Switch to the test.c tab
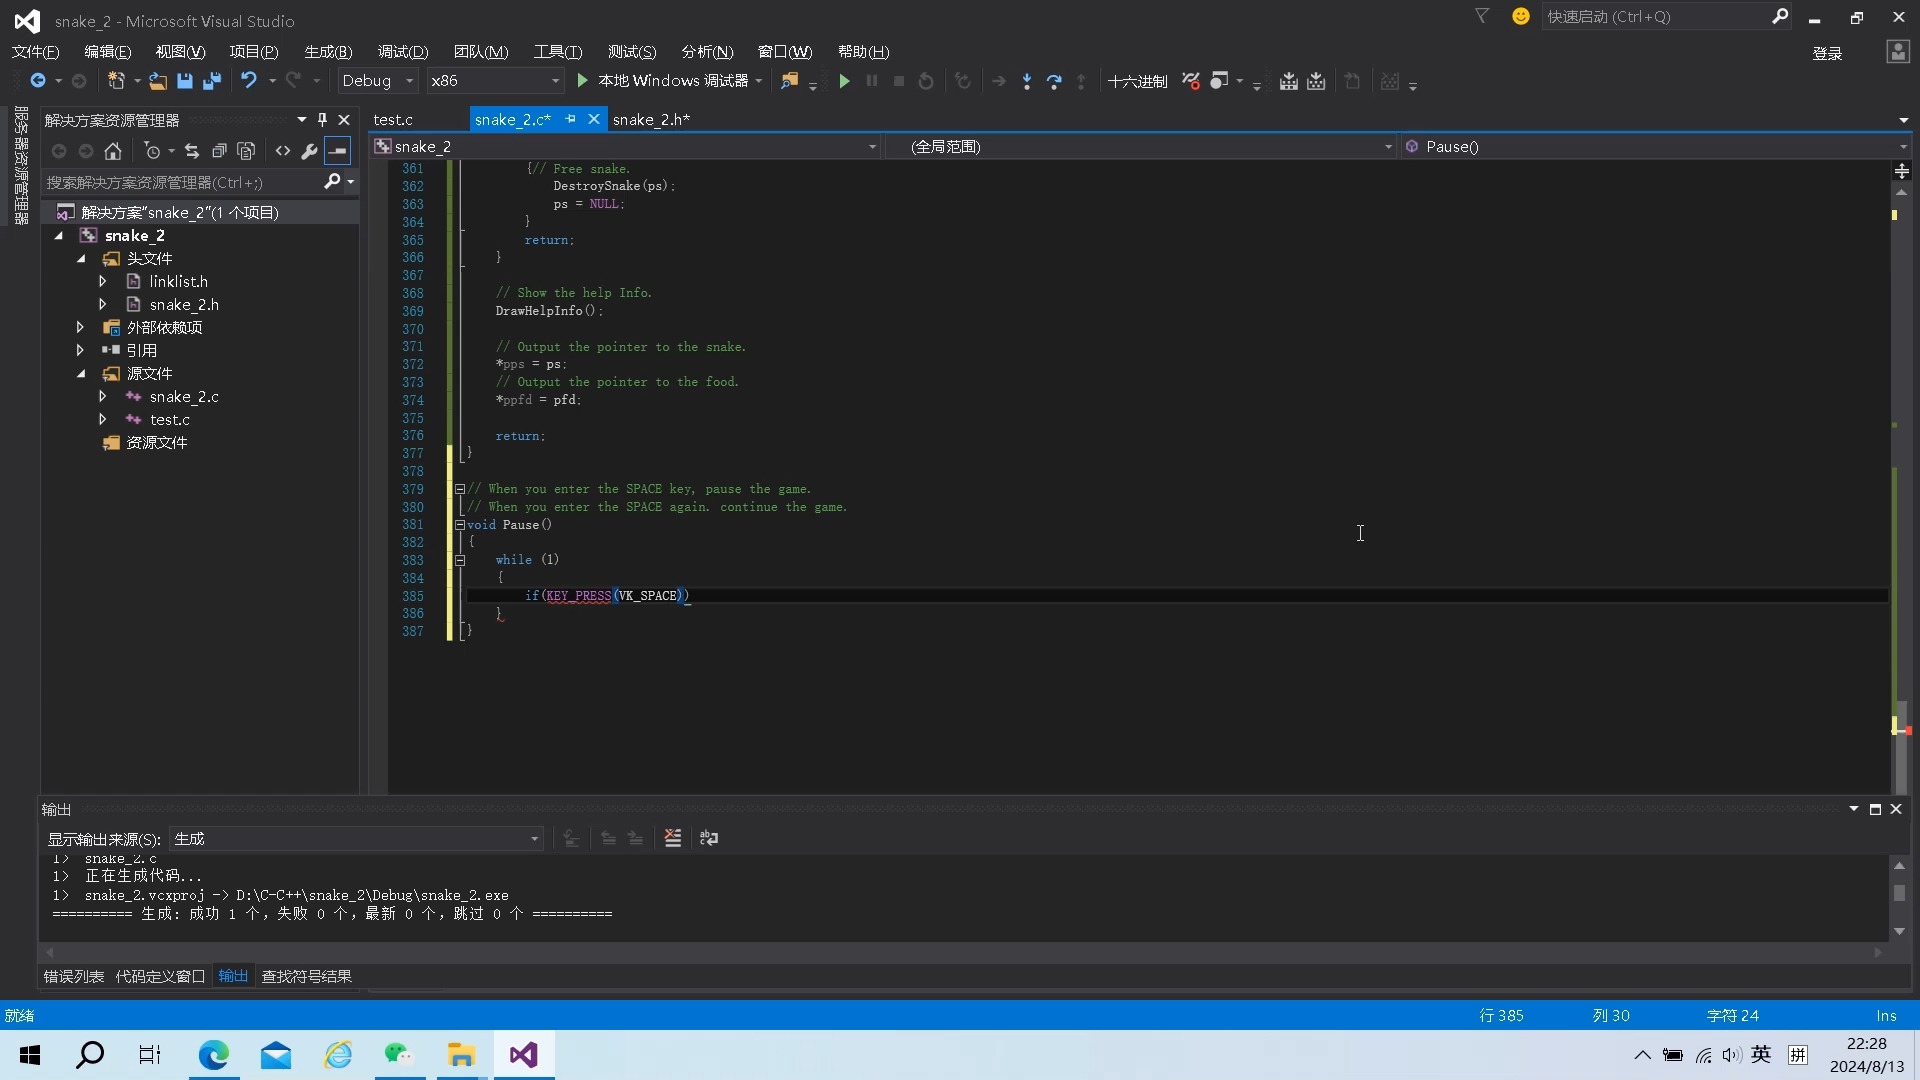This screenshot has height=1080, width=1920. [393, 119]
